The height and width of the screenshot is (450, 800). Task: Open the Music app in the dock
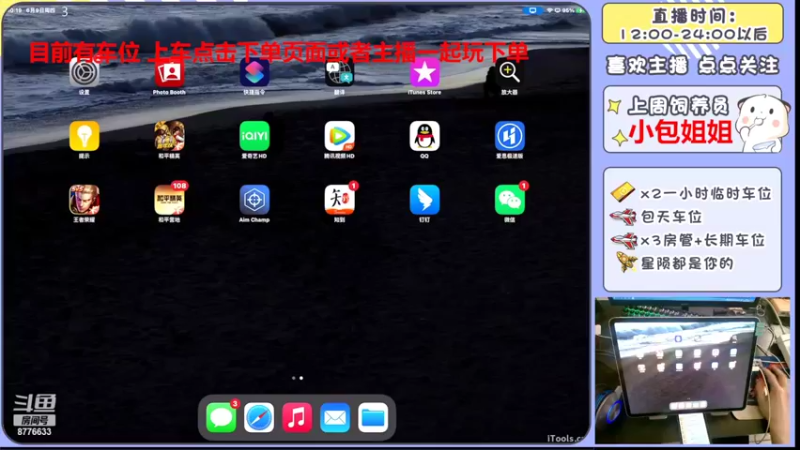click(x=297, y=417)
